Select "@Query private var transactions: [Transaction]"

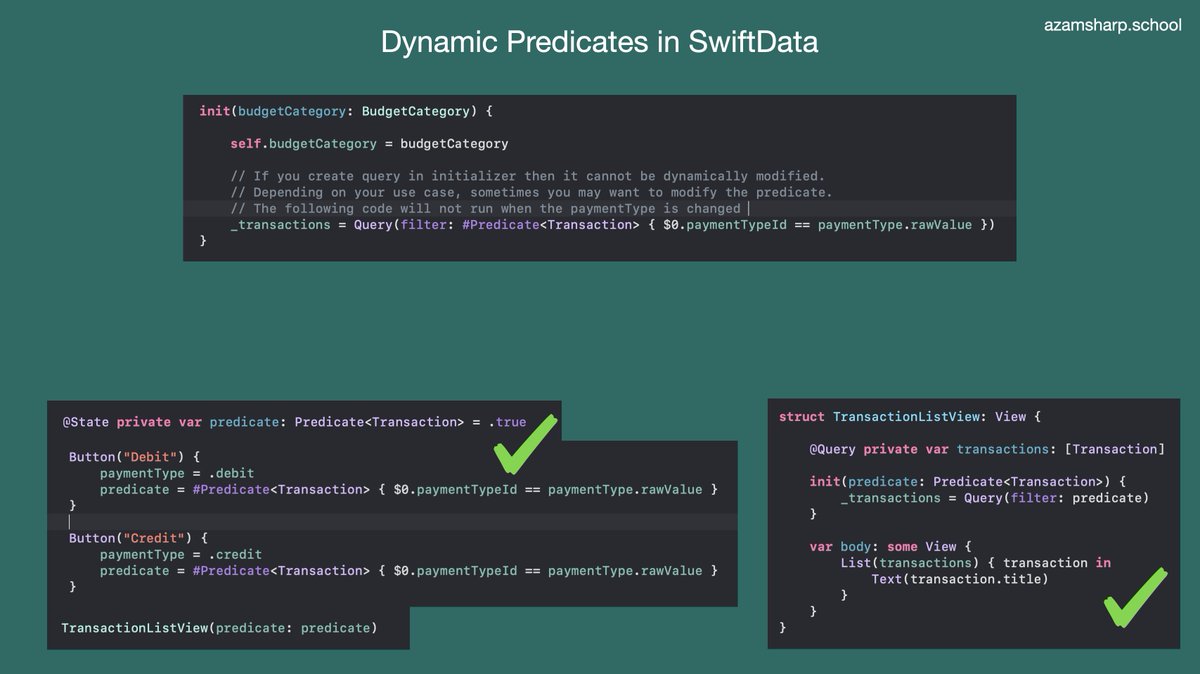point(987,450)
